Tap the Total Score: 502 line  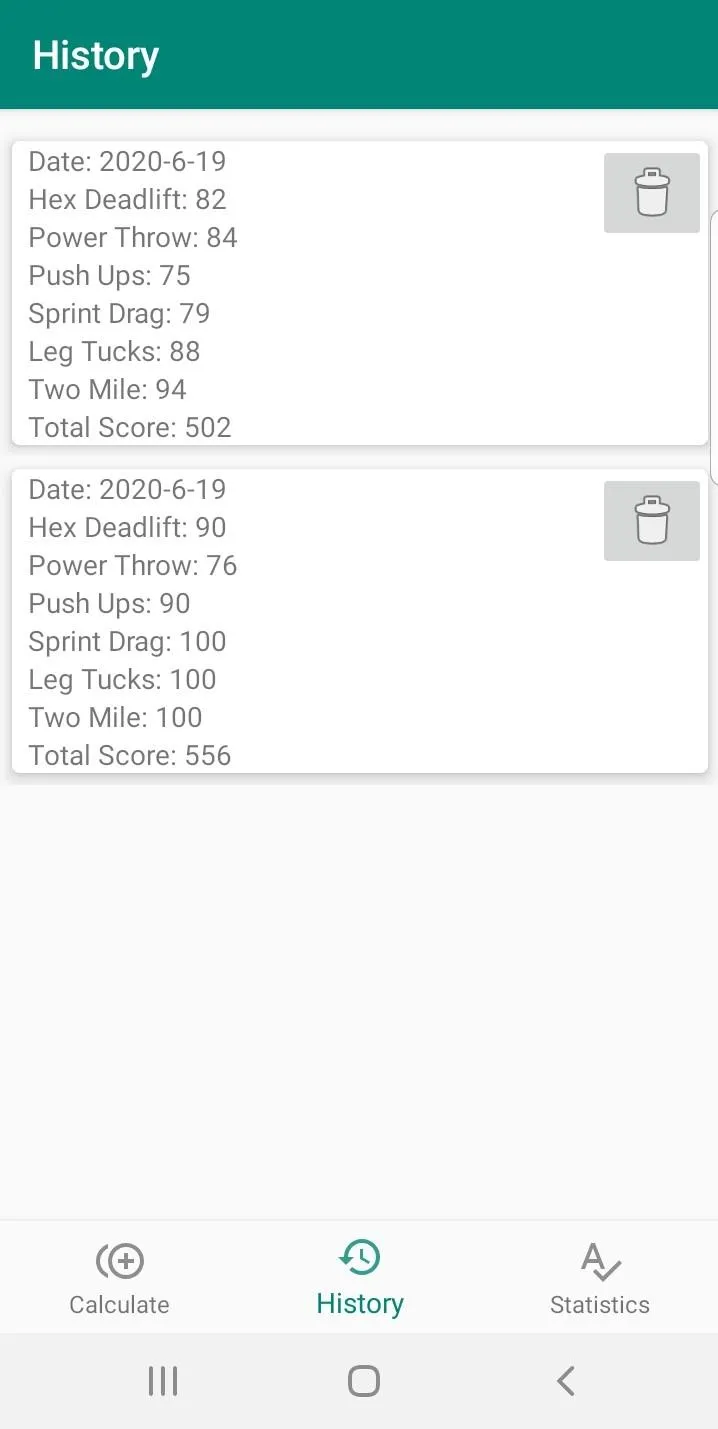[130, 428]
